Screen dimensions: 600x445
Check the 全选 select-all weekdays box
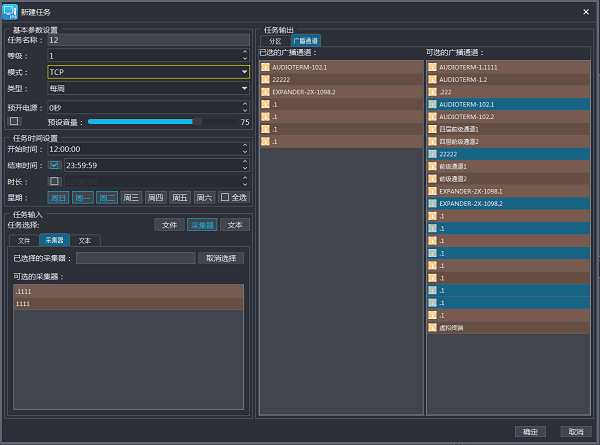coord(224,197)
